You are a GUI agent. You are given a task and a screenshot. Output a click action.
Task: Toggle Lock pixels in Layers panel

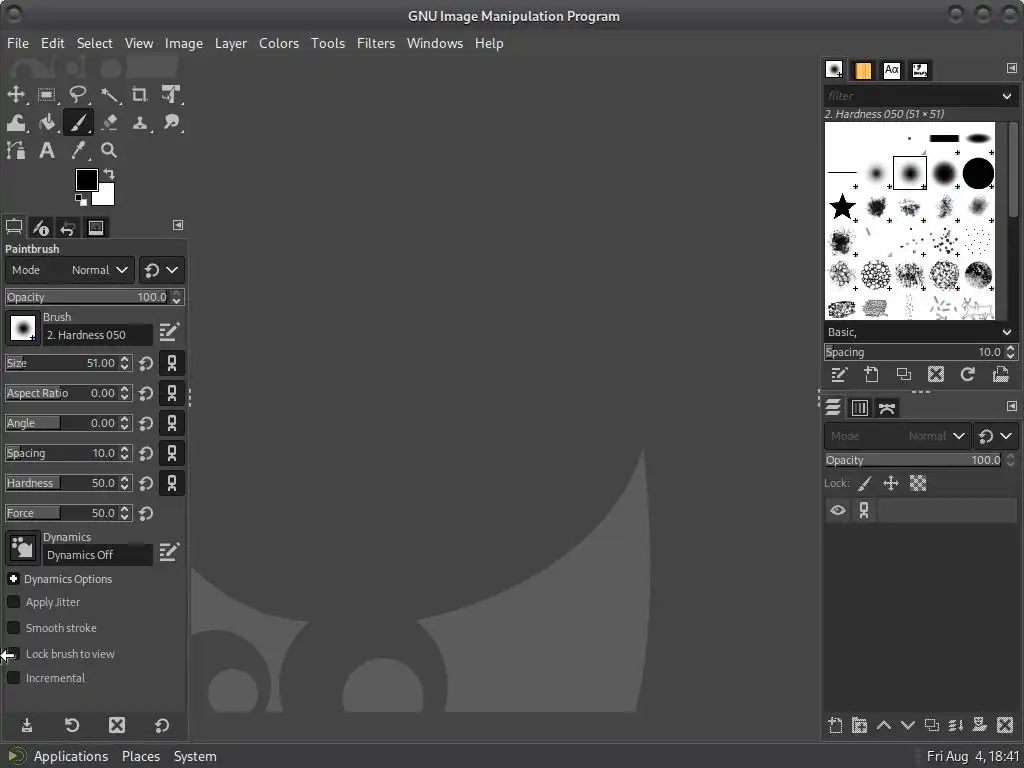tap(864, 483)
